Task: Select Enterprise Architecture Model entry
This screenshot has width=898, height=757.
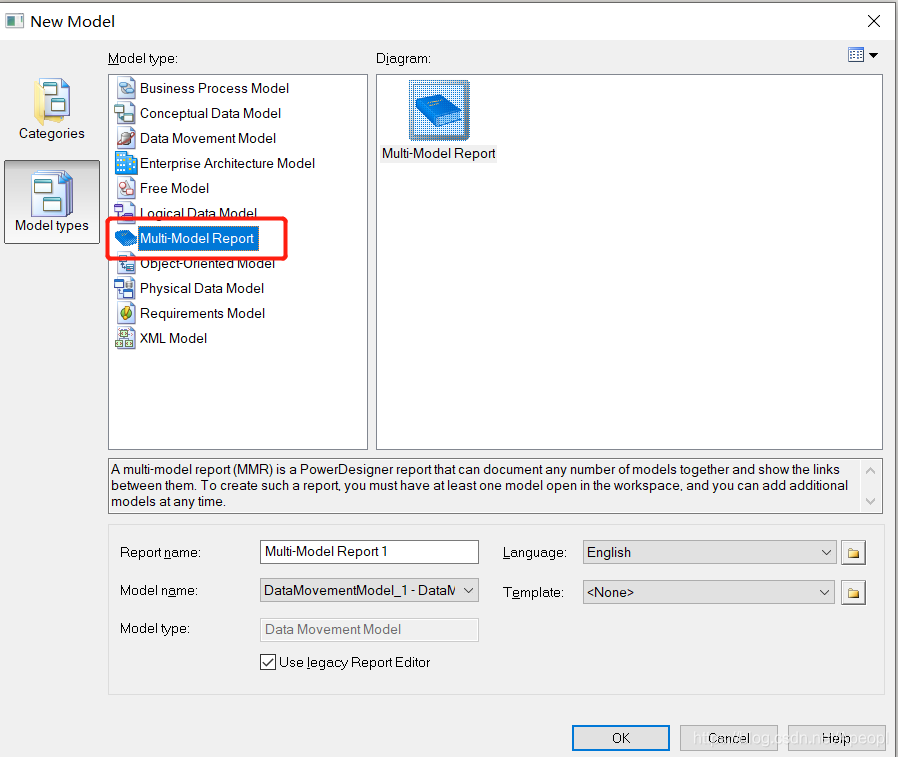Action: click(227, 163)
